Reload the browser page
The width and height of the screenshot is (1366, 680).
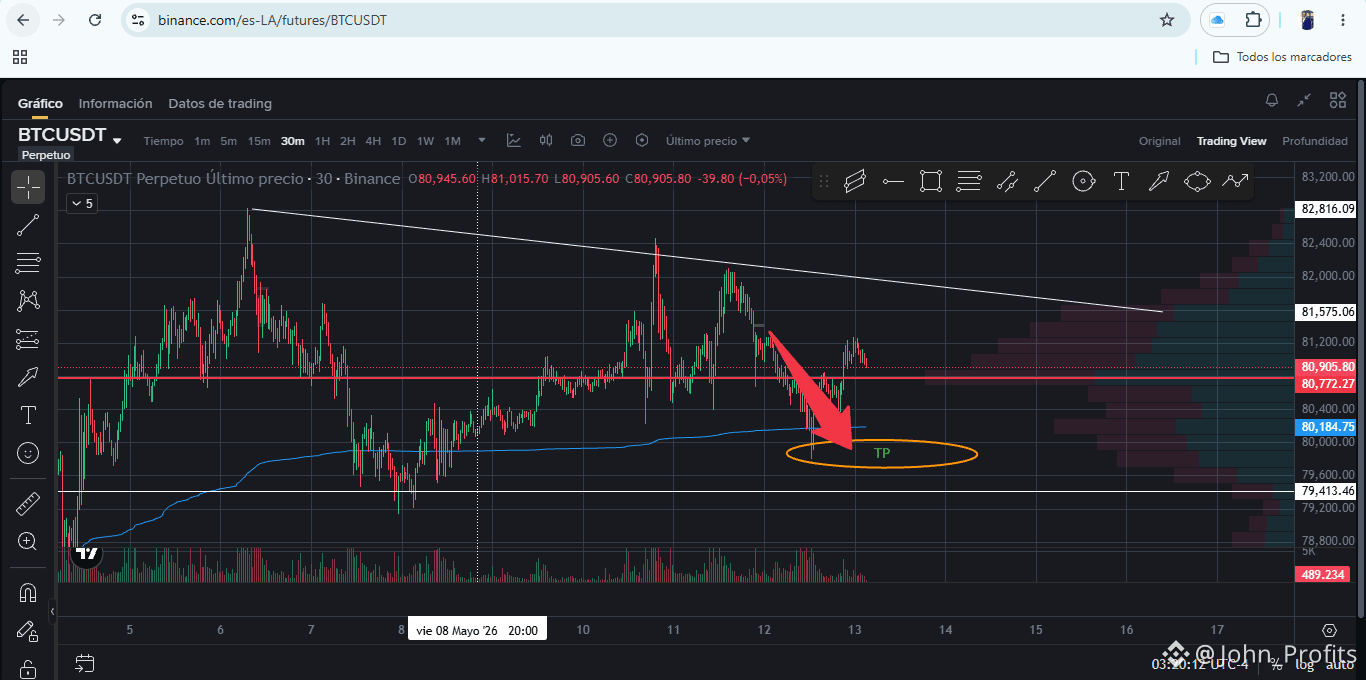coord(95,20)
